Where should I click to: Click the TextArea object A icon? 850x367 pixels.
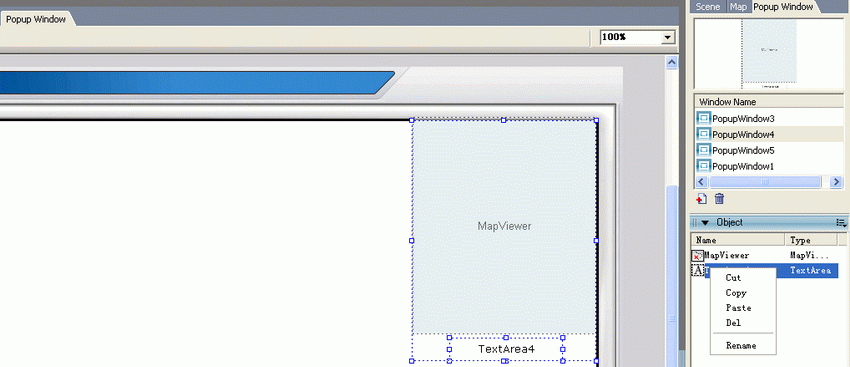pyautogui.click(x=698, y=271)
